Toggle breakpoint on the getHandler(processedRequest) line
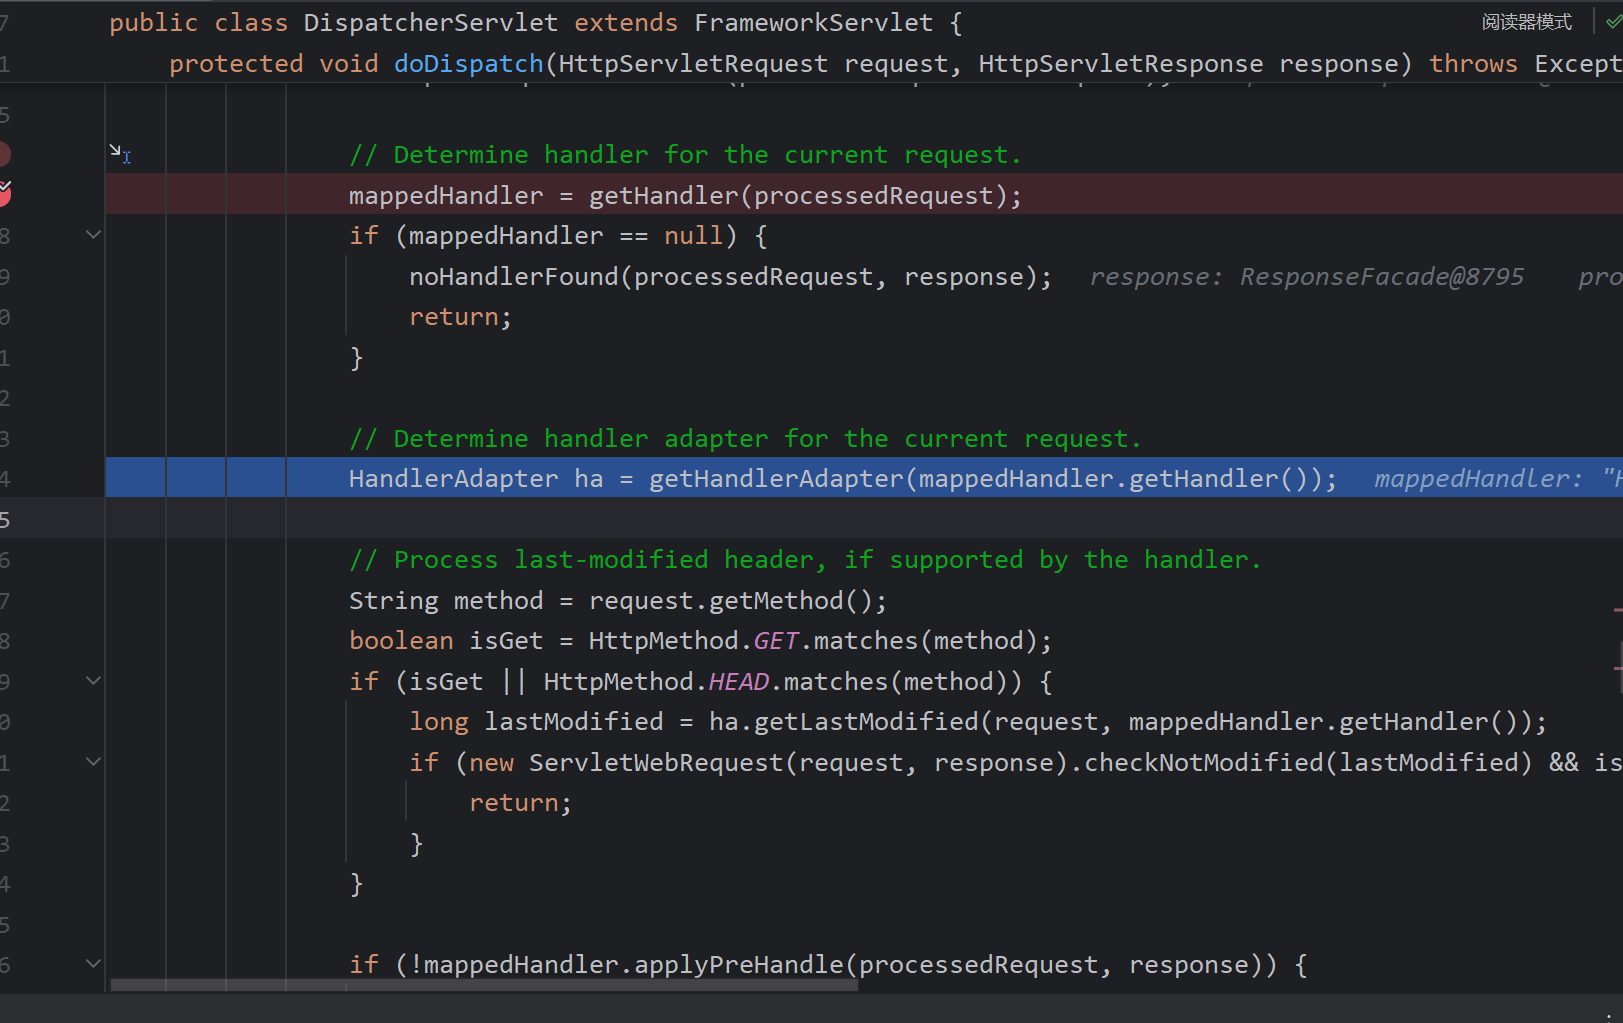Screen dimensions: 1623x1023 pyautogui.click(x=4, y=194)
